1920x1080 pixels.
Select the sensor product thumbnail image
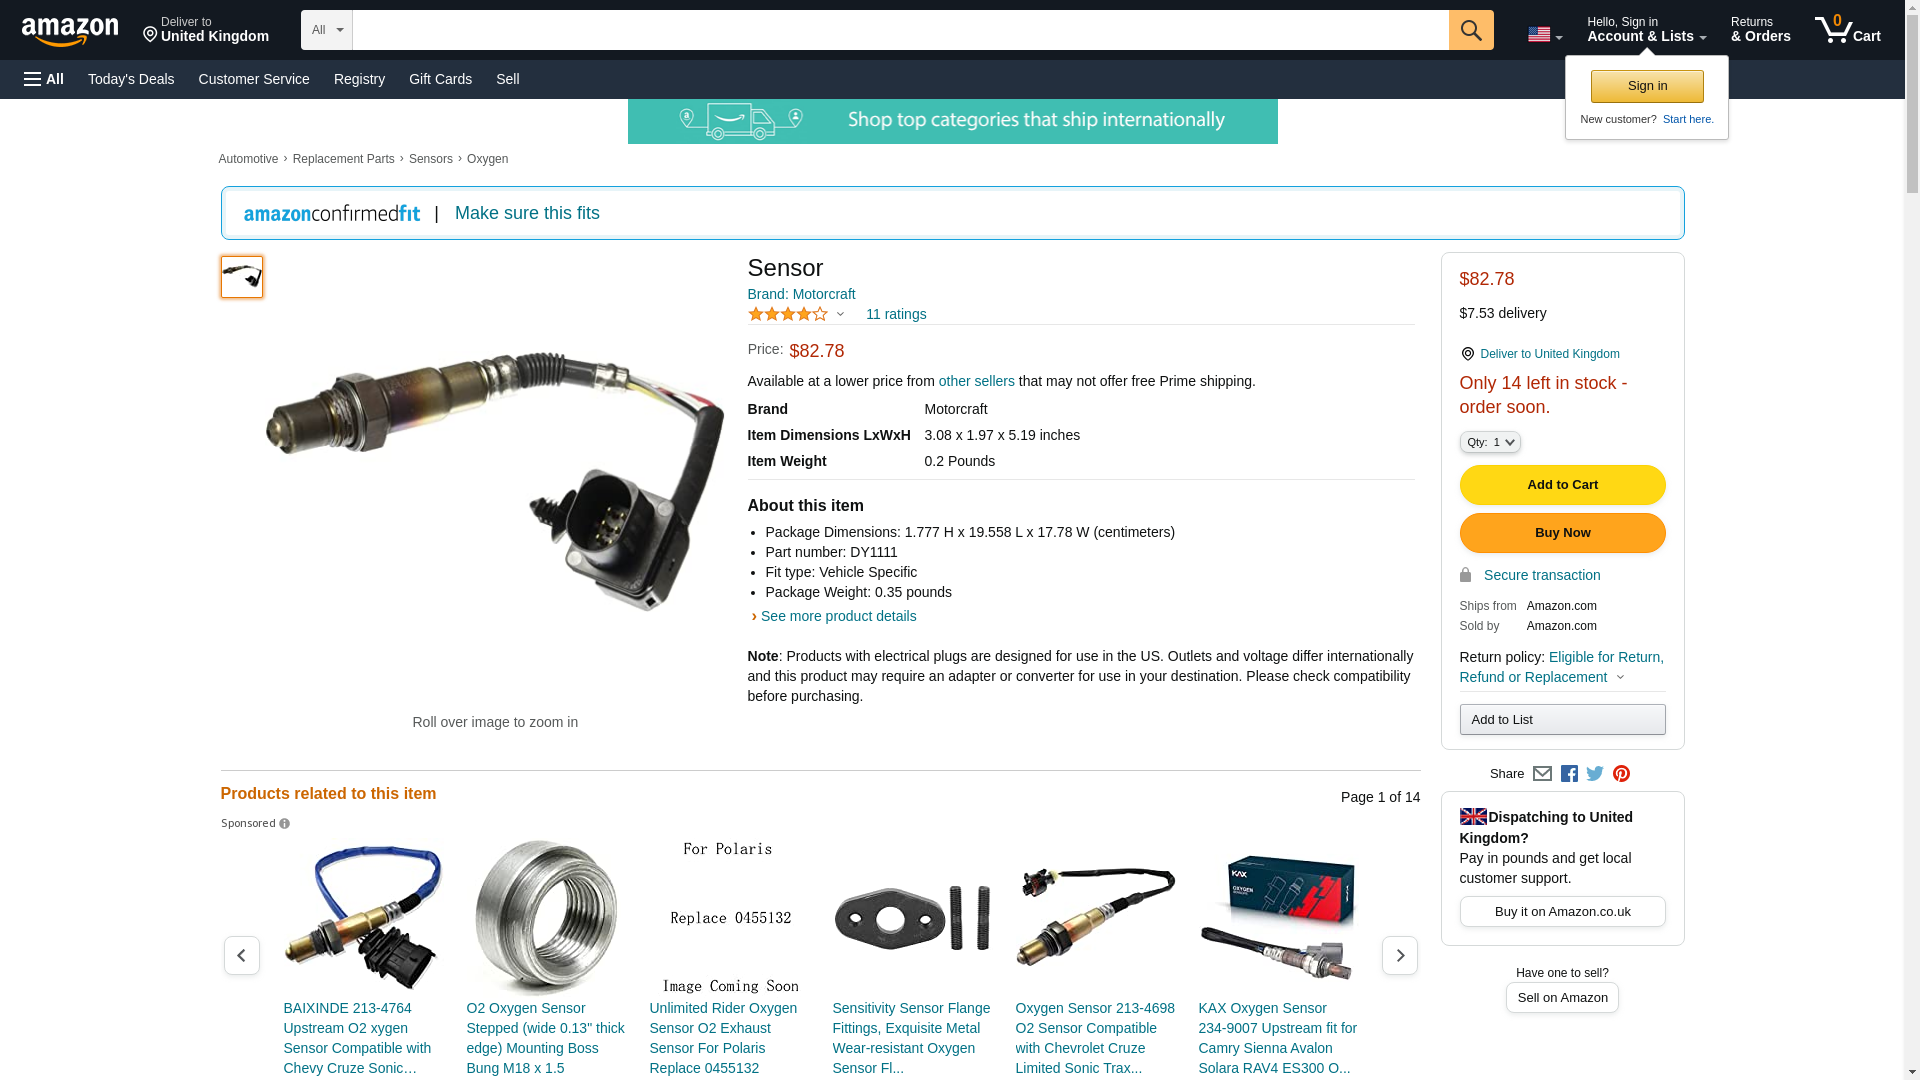[x=242, y=277]
